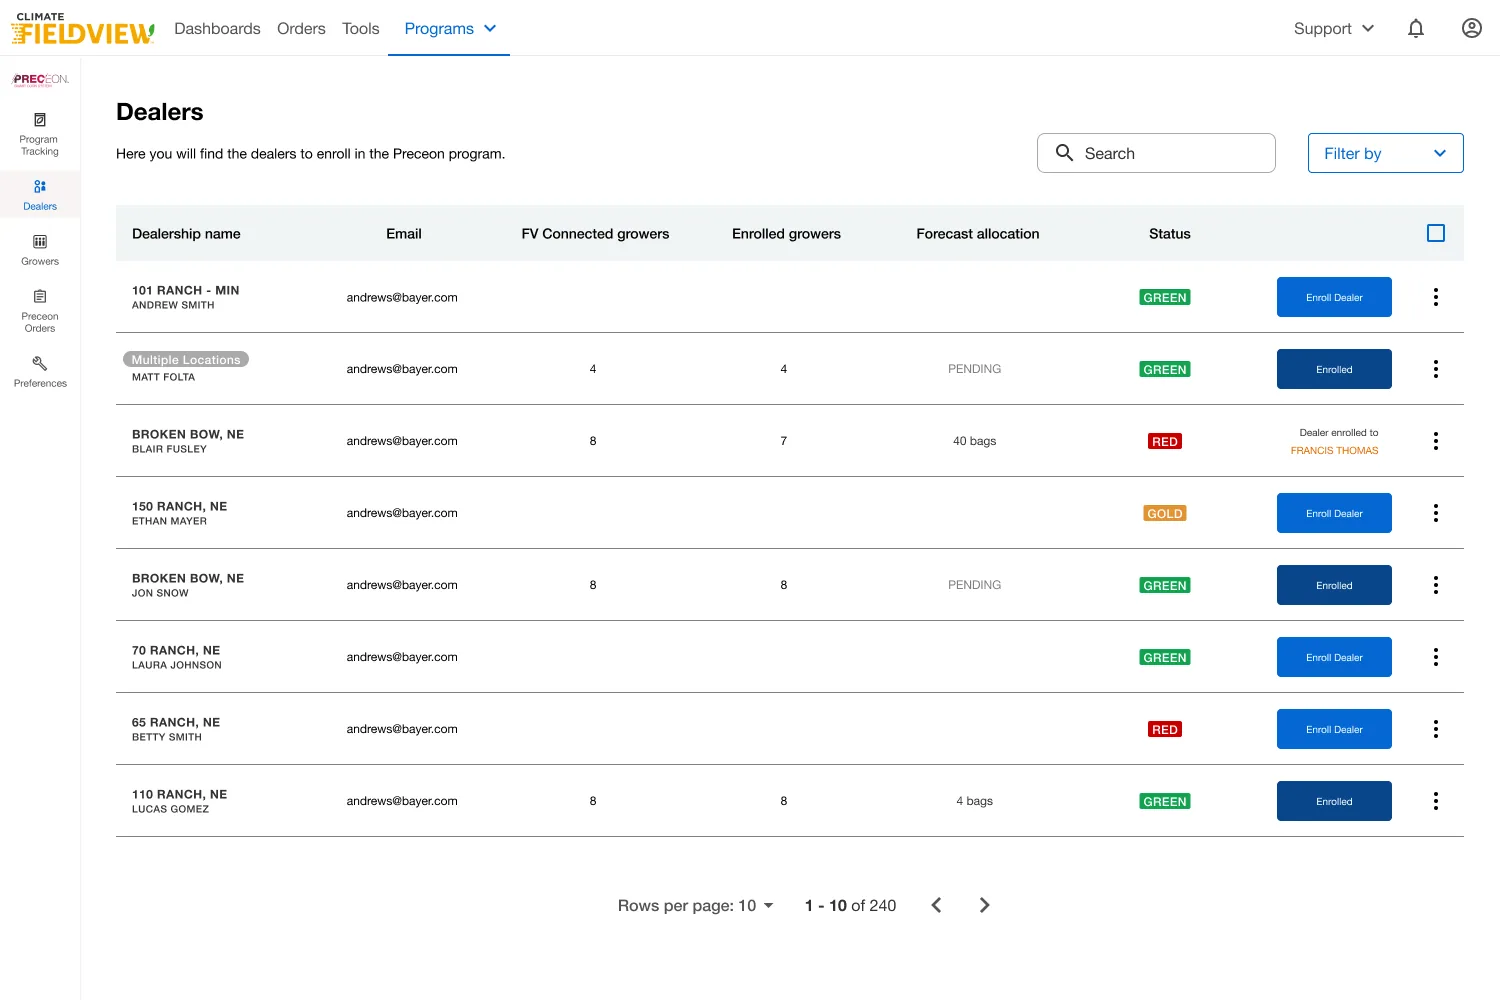Enroll dealer 101 RANCH - MIN

point(1334,297)
